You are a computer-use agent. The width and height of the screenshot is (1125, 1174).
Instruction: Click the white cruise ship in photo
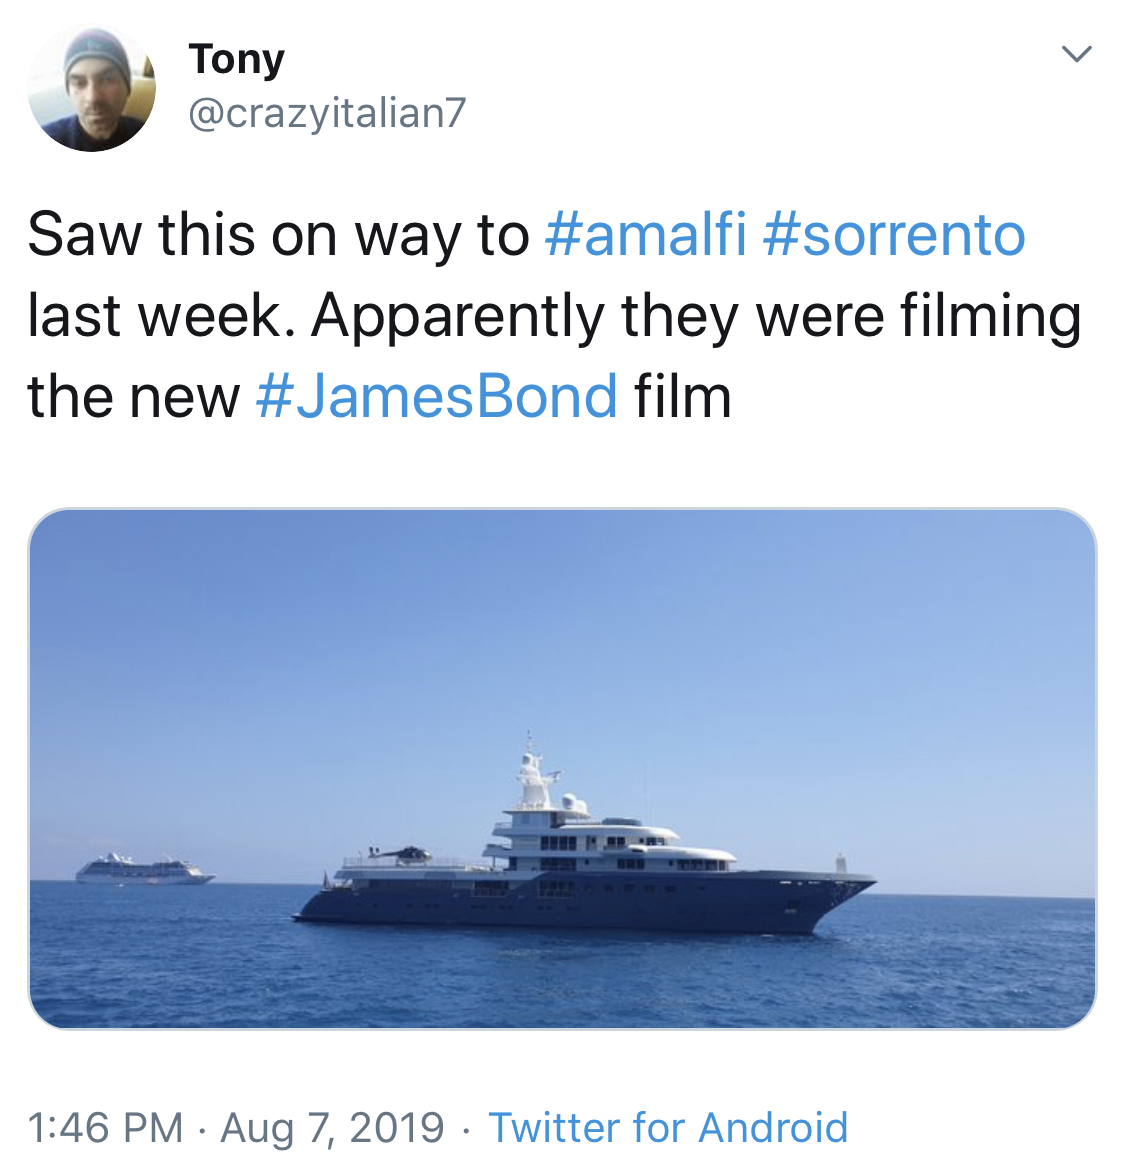click(x=145, y=870)
